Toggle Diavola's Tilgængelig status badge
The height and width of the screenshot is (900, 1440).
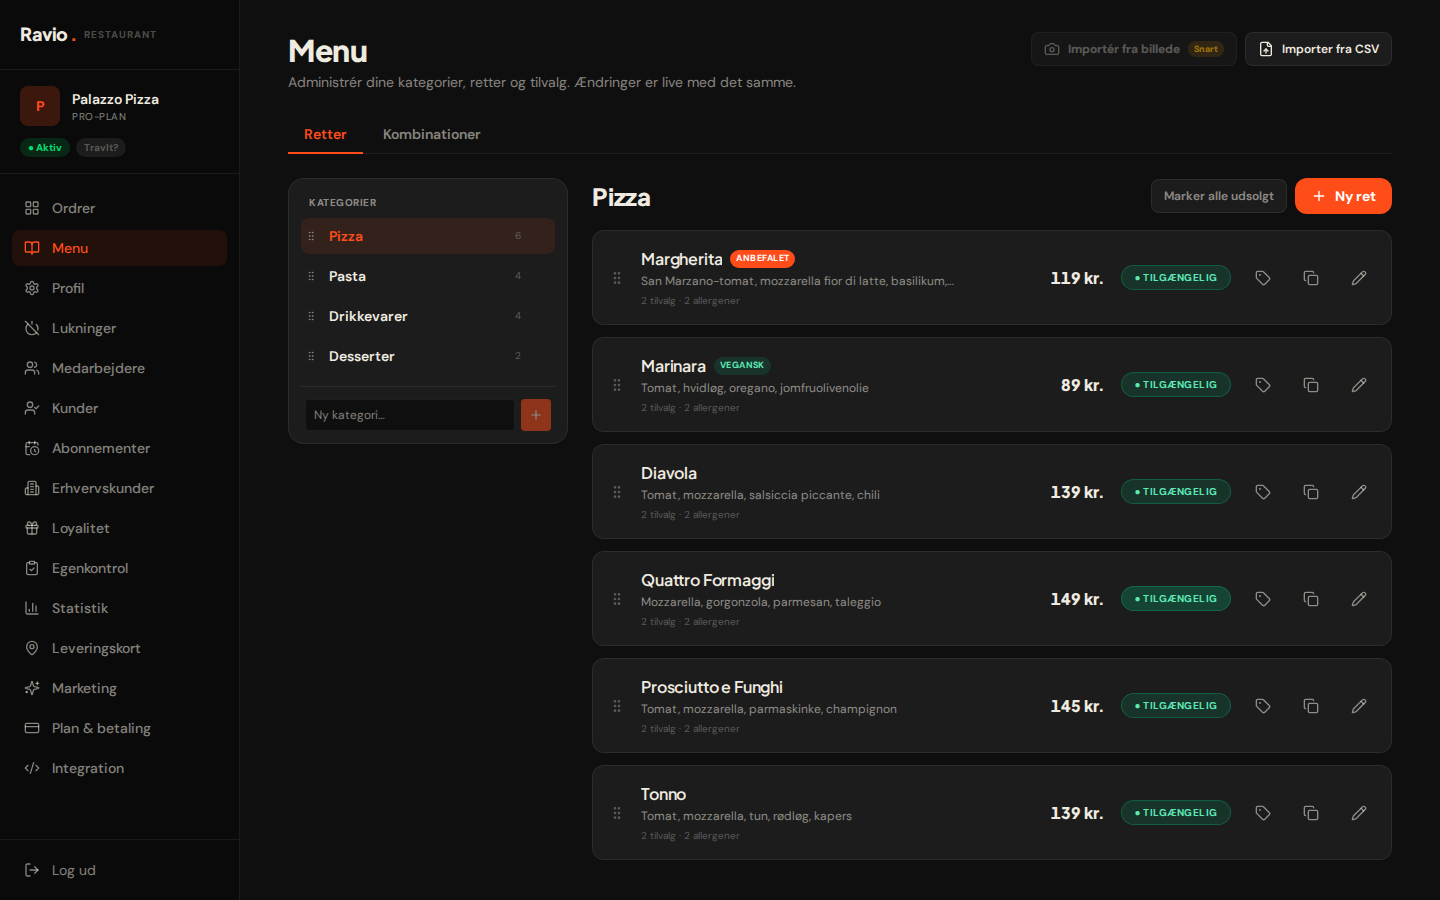pos(1176,492)
